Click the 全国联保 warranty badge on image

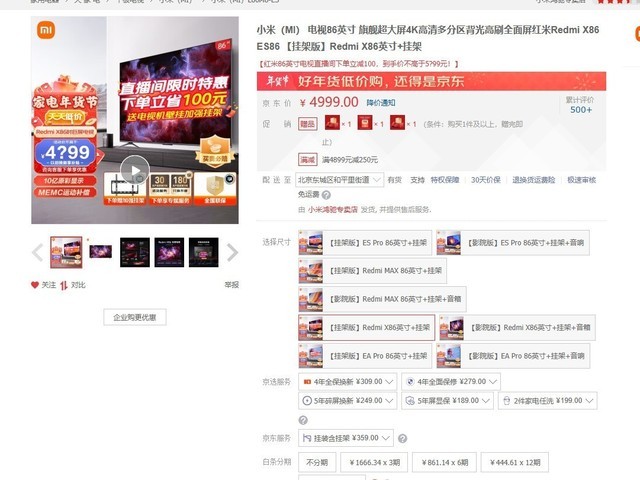215,189
